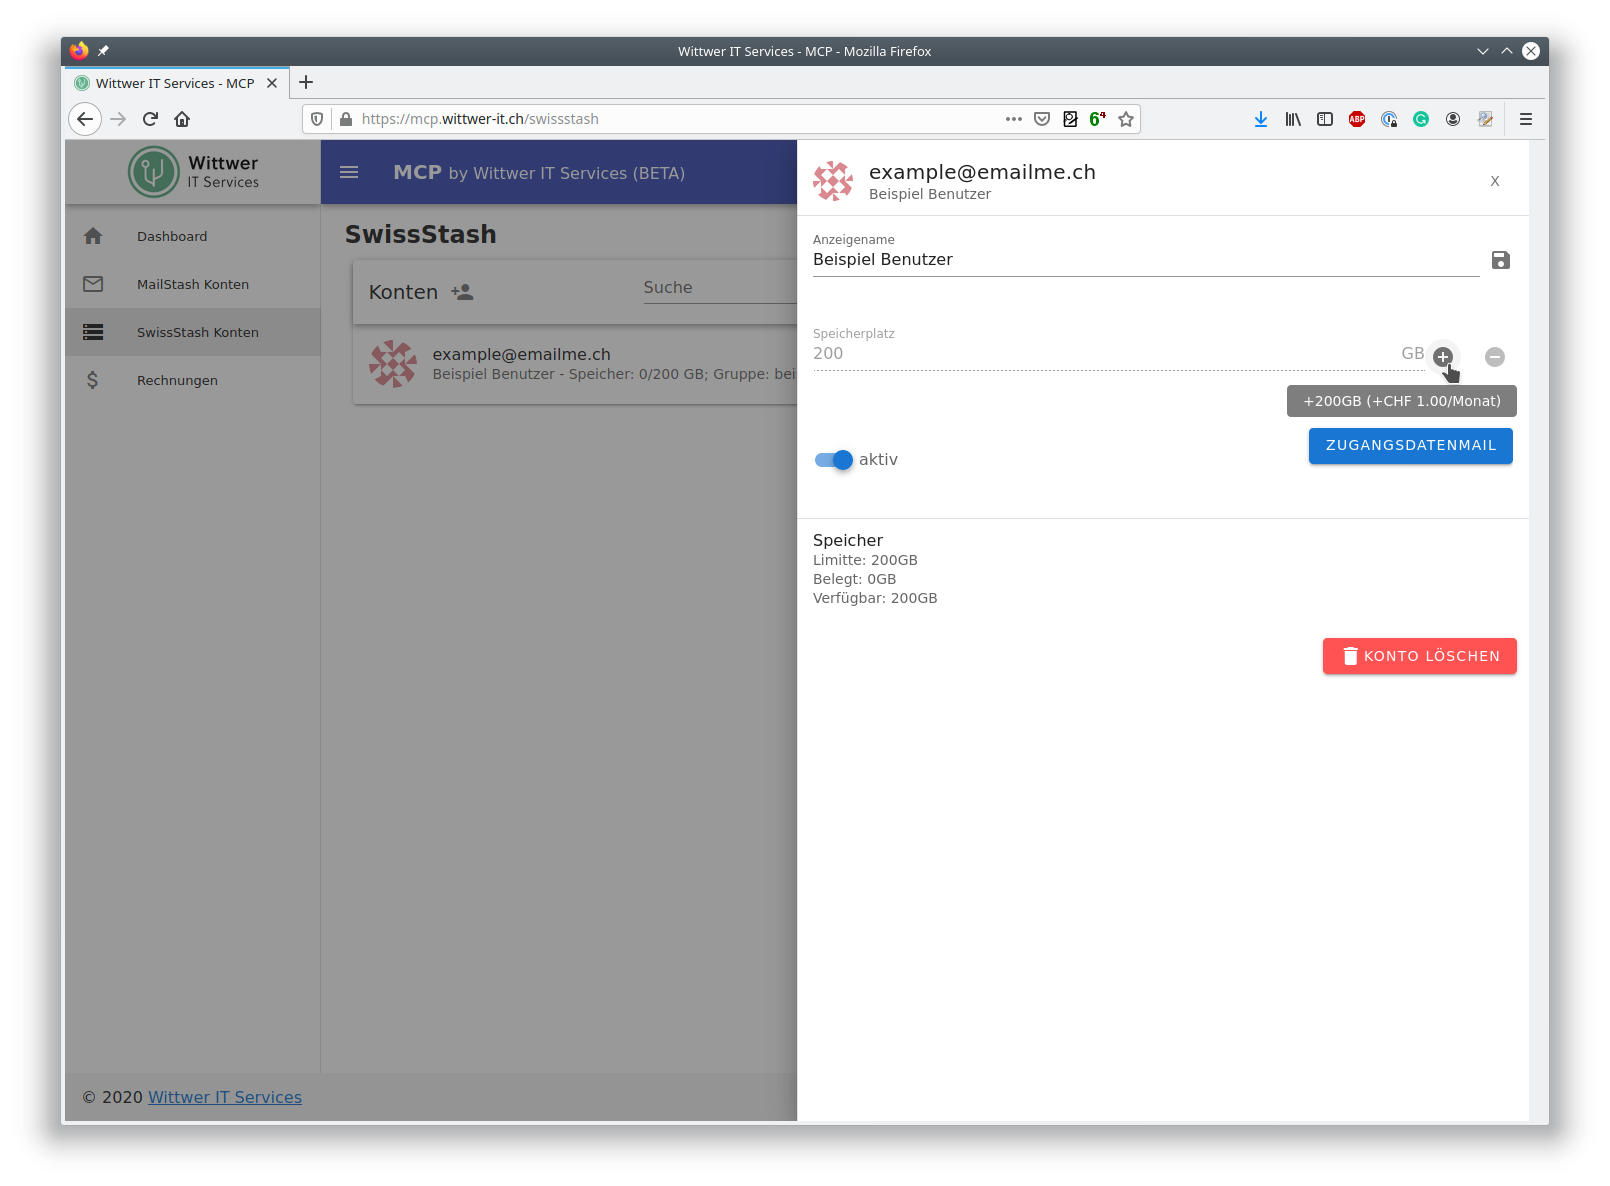Save the Anzeigename with the floppy icon
1610x1186 pixels.
click(x=1500, y=260)
